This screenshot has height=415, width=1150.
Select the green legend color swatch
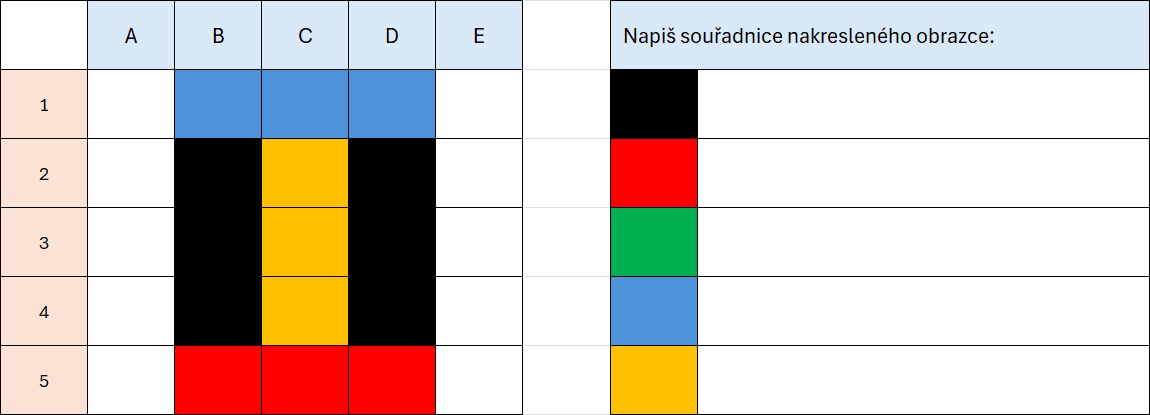point(654,242)
